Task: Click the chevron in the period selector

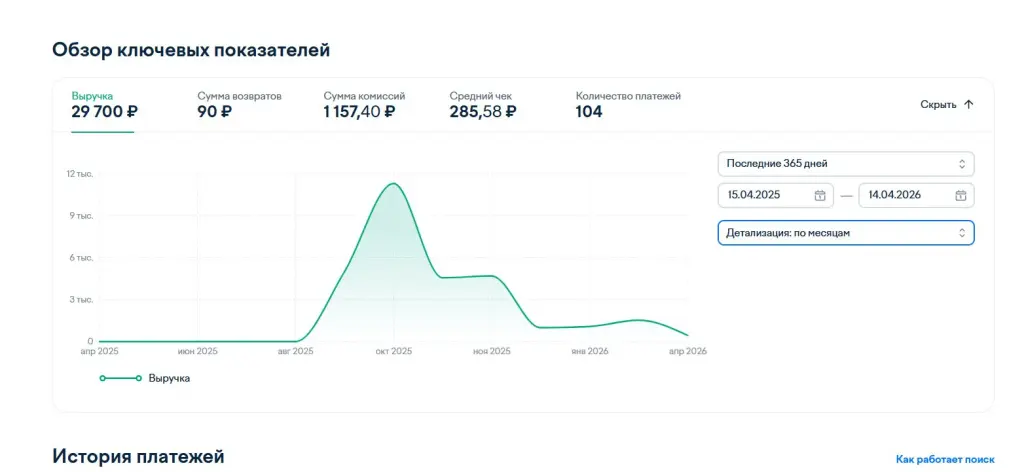Action: point(962,164)
